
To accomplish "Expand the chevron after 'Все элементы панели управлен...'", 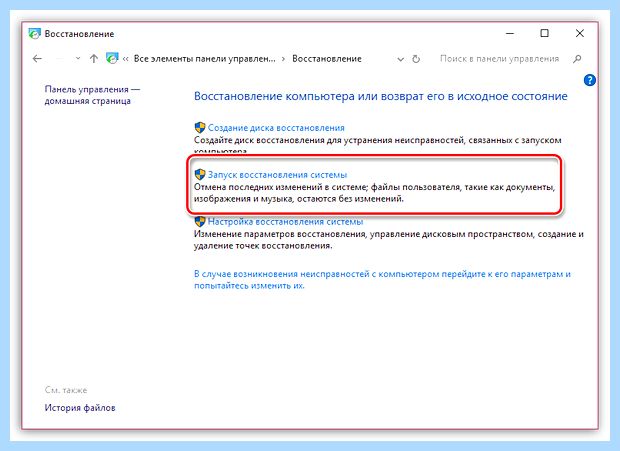I will tap(283, 59).
